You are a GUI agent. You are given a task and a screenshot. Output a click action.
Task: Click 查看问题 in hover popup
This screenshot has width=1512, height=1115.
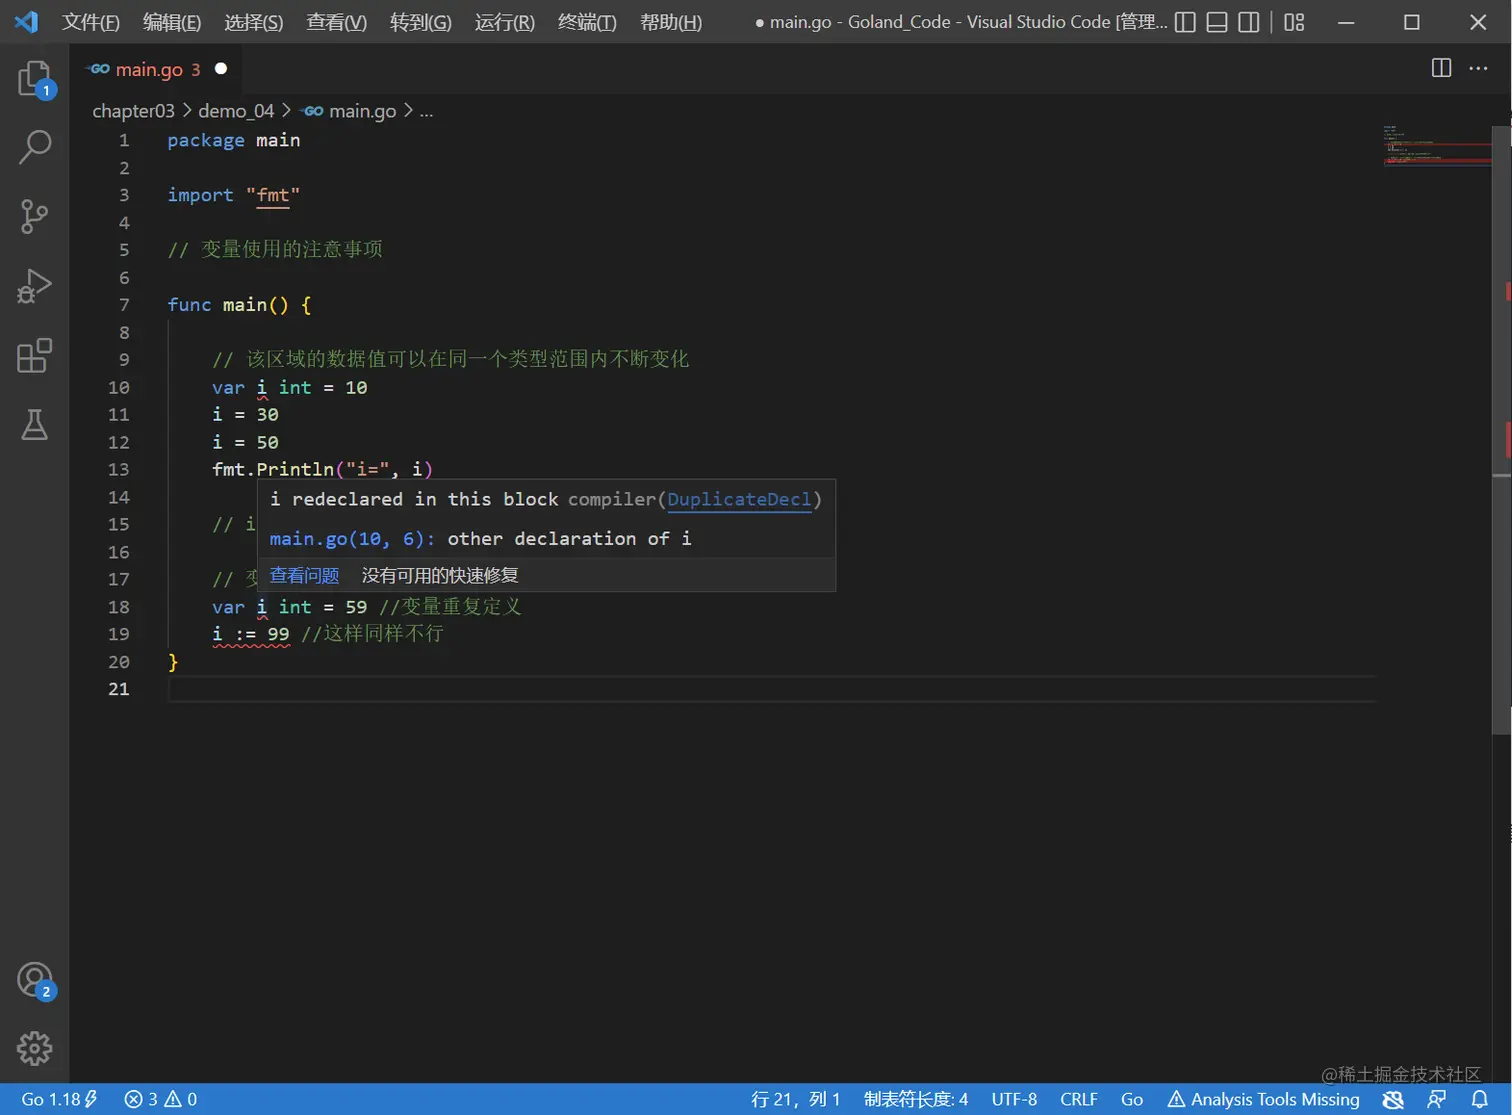click(304, 575)
